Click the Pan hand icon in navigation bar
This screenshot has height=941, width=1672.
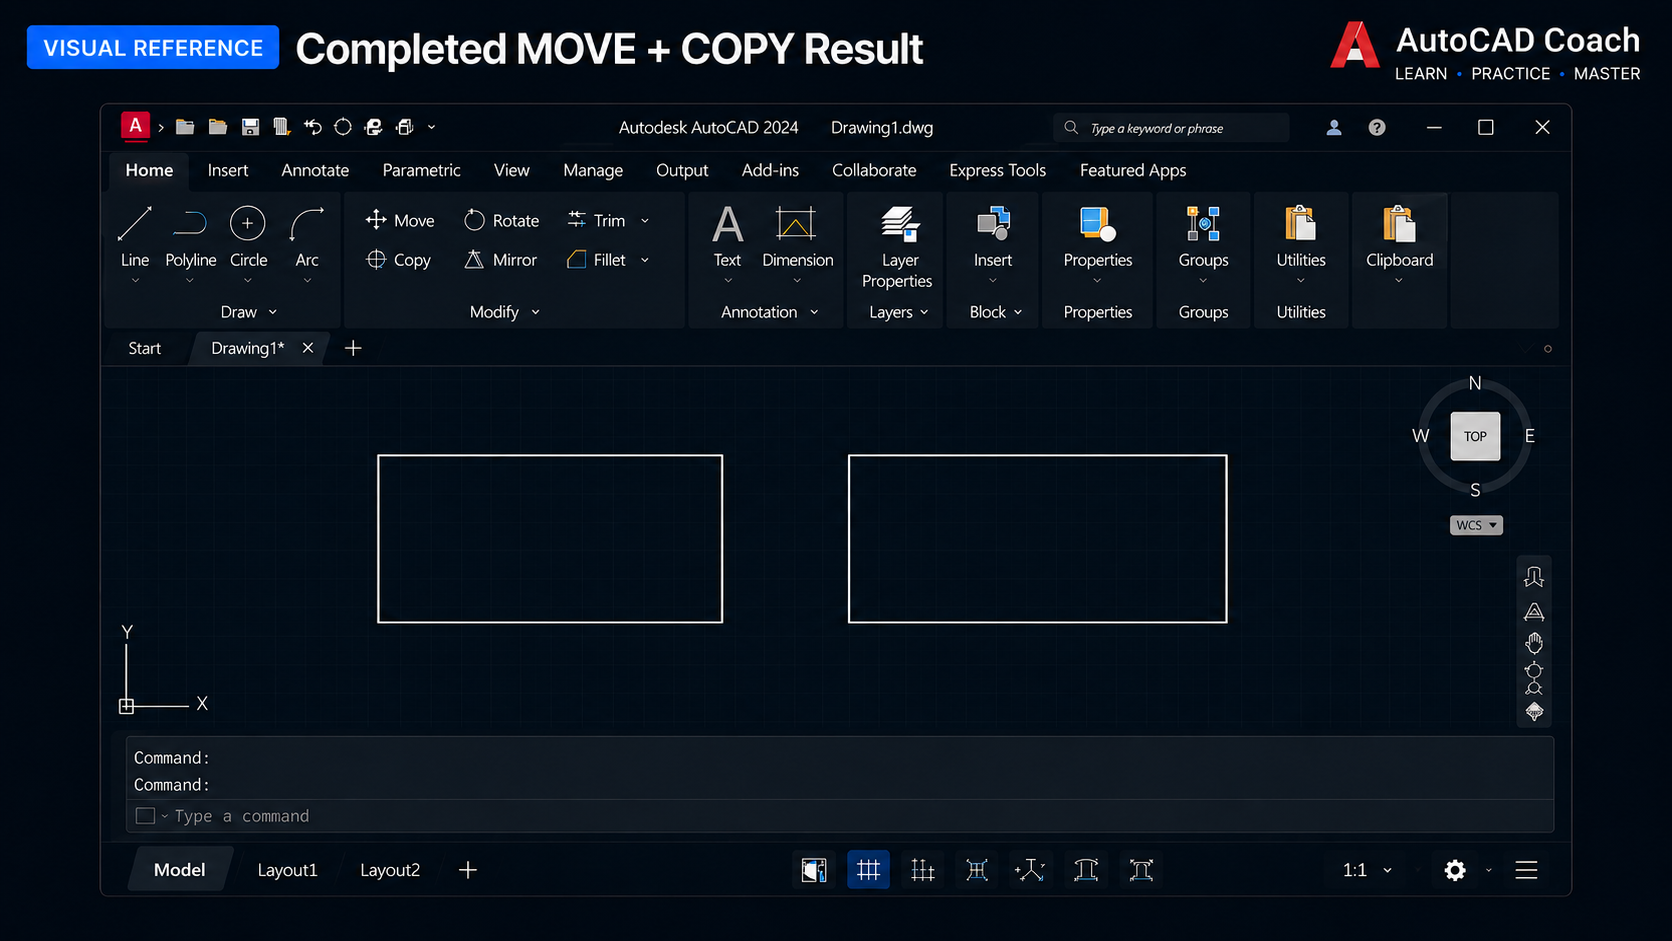1534,642
